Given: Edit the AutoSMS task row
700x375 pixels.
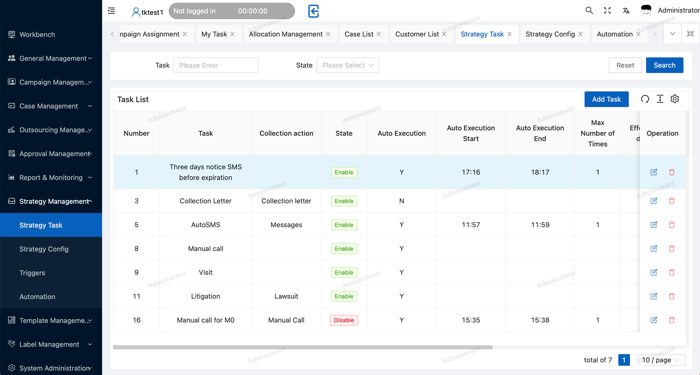Looking at the screenshot, I should pyautogui.click(x=654, y=225).
